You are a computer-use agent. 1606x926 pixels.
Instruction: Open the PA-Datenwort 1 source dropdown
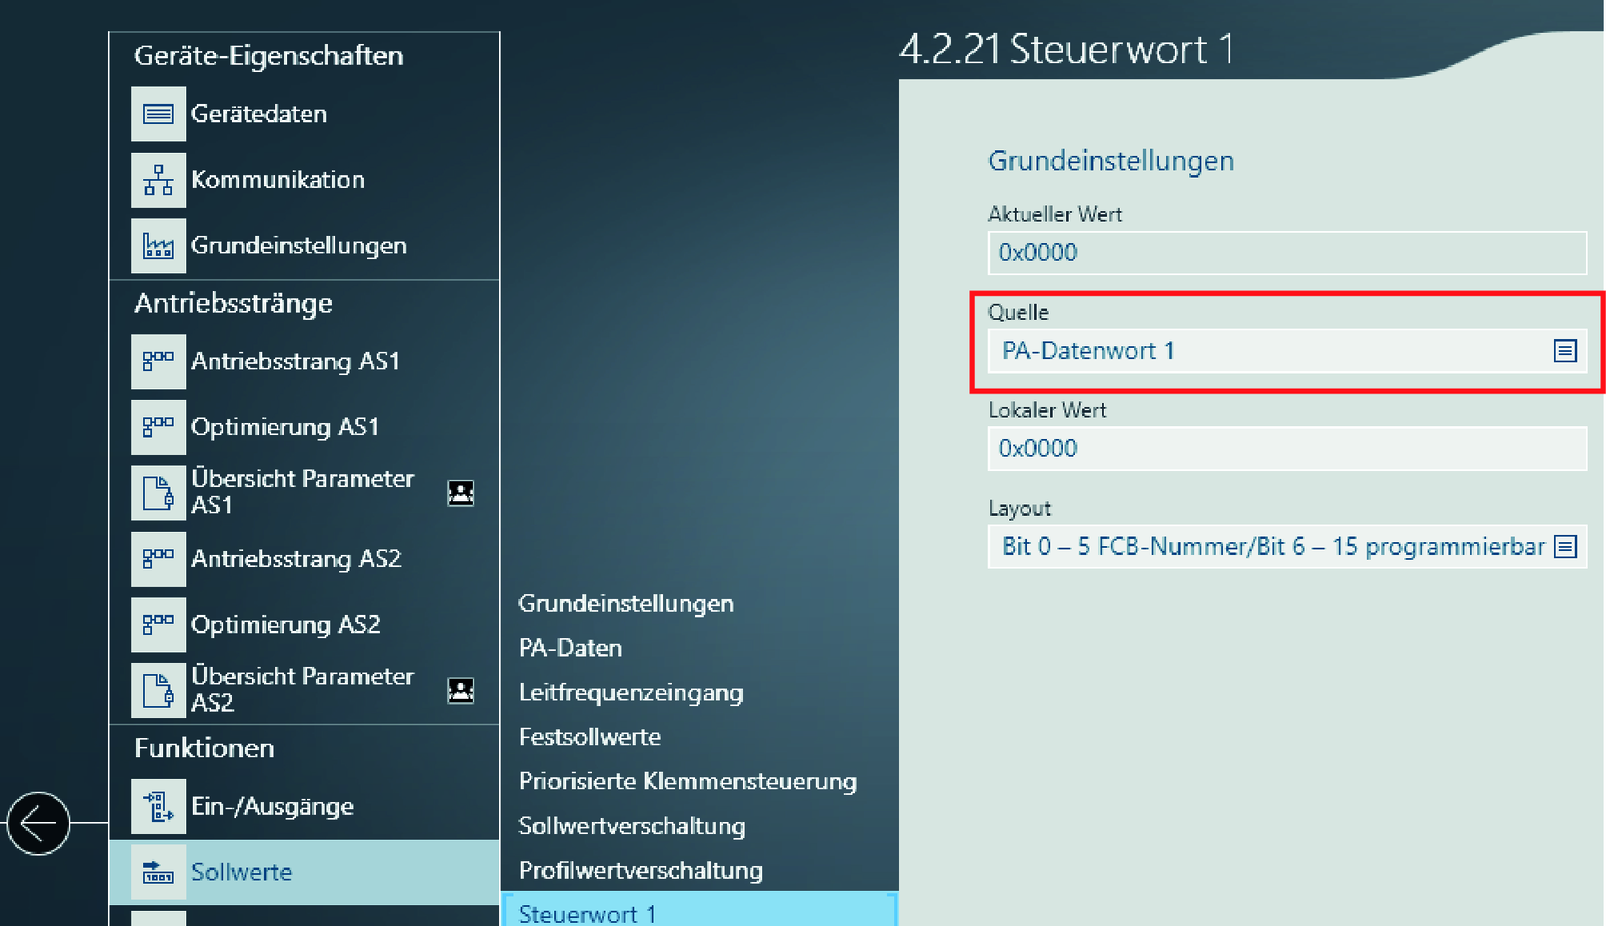pos(1270,351)
